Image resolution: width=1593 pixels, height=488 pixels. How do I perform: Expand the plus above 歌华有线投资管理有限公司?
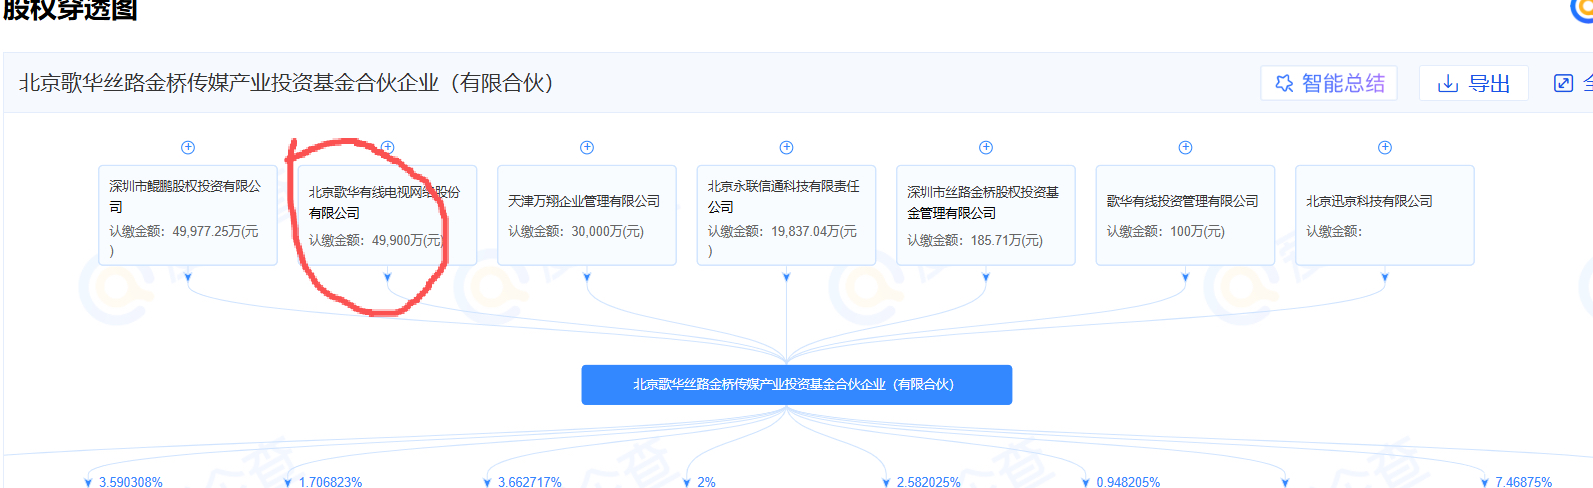[x=1185, y=147]
